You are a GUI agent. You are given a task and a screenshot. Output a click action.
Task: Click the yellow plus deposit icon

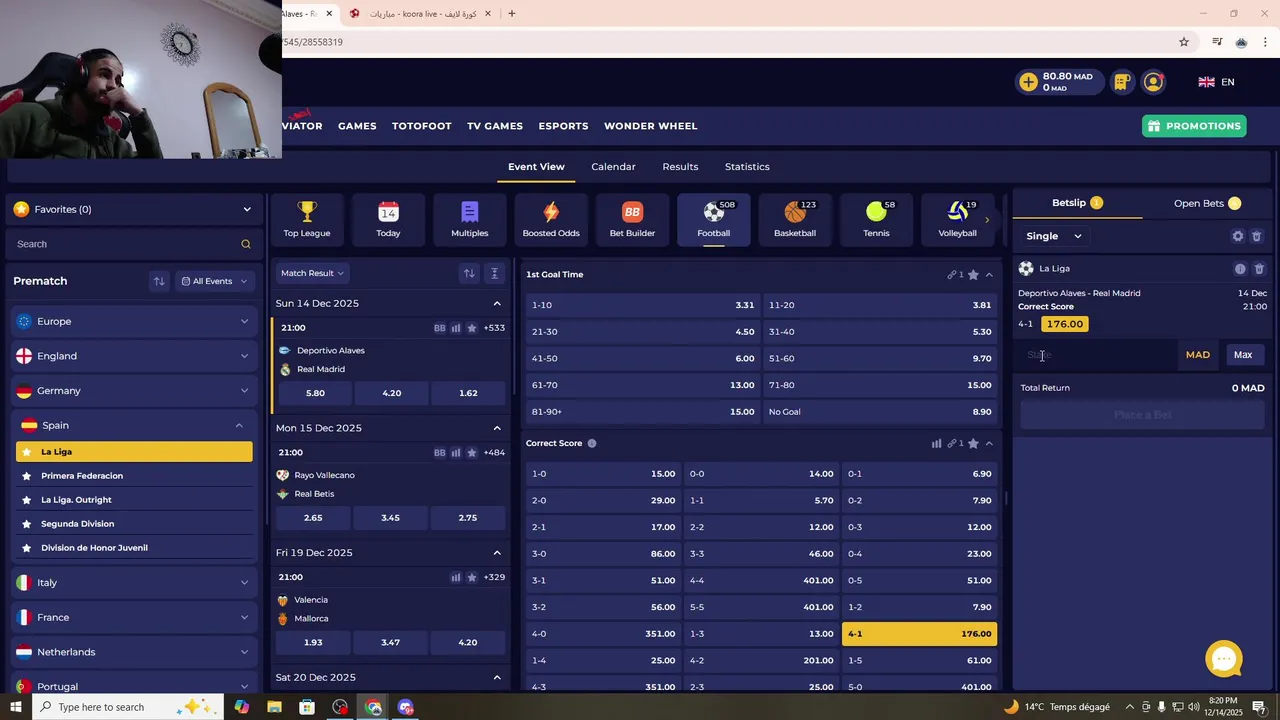[1028, 82]
